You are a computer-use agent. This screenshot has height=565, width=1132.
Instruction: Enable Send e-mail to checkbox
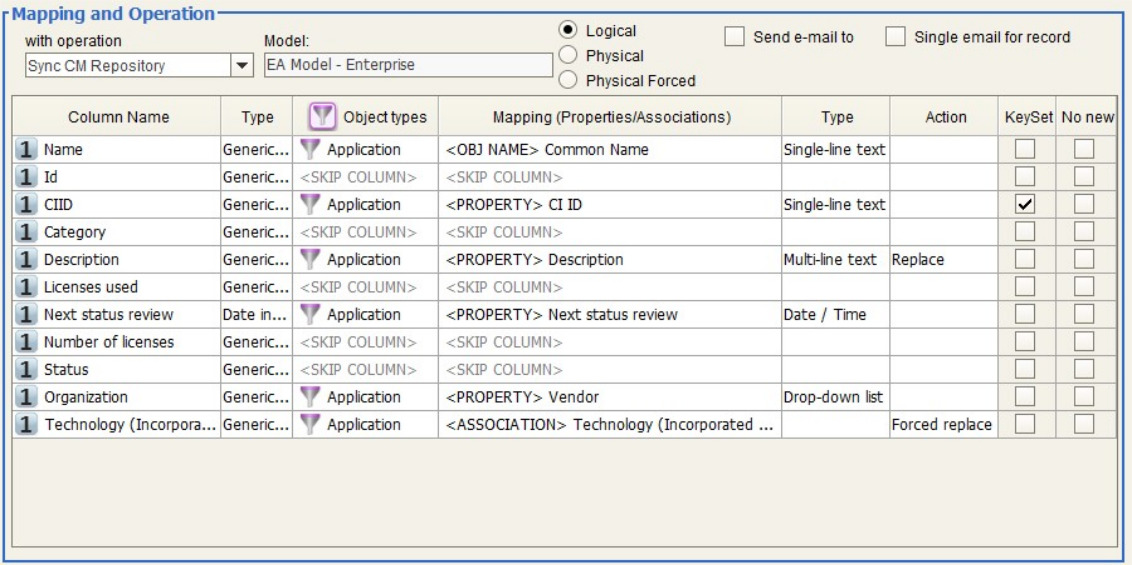tap(734, 37)
